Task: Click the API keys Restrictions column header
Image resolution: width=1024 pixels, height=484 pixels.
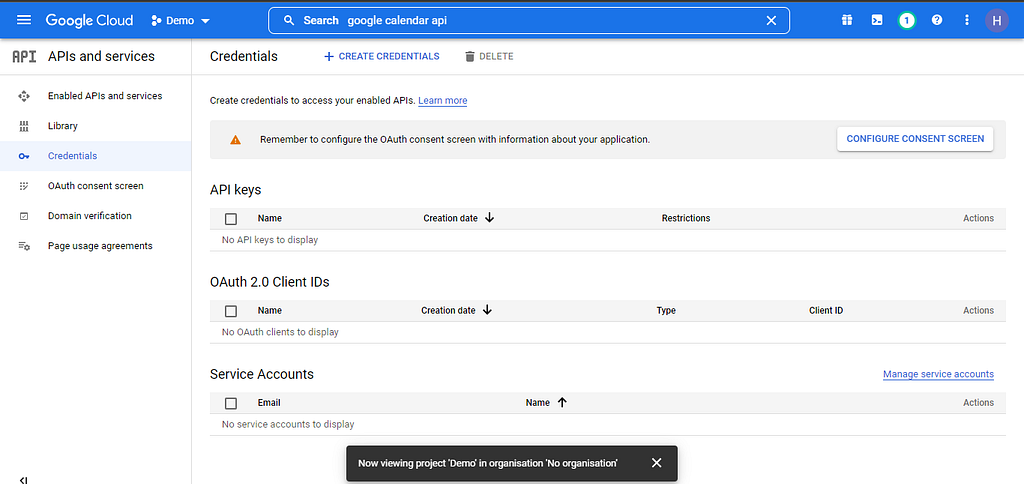Action: pos(686,218)
